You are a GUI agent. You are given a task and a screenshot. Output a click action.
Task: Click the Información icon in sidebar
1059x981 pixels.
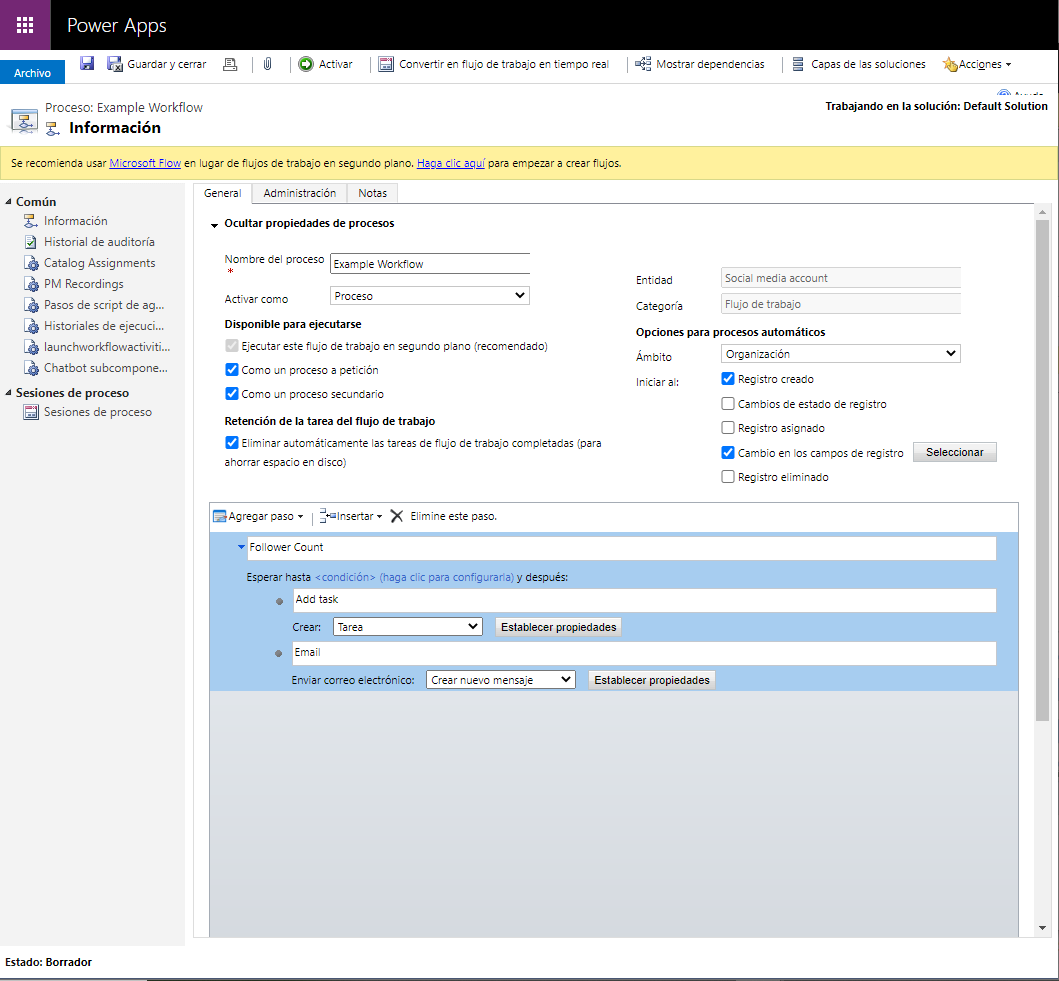pyautogui.click(x=30, y=221)
